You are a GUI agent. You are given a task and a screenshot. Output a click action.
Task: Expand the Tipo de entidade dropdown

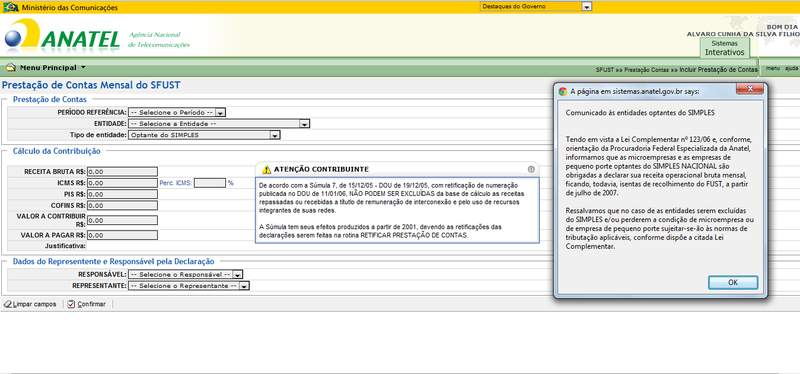point(204,135)
